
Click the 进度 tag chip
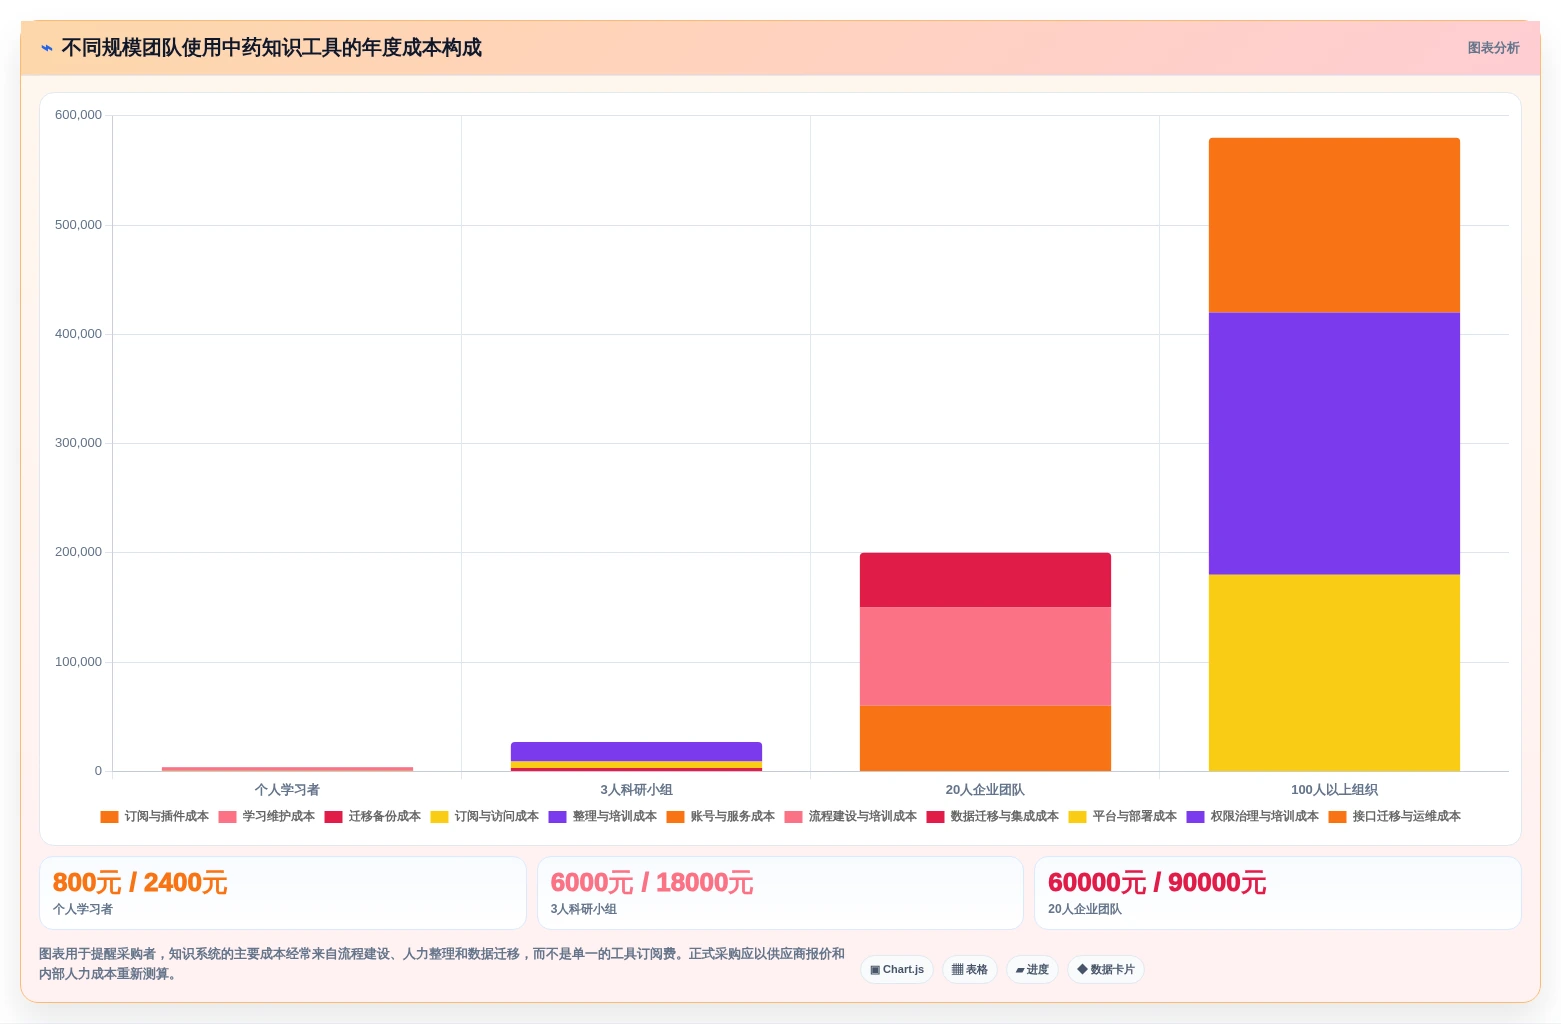1032,970
